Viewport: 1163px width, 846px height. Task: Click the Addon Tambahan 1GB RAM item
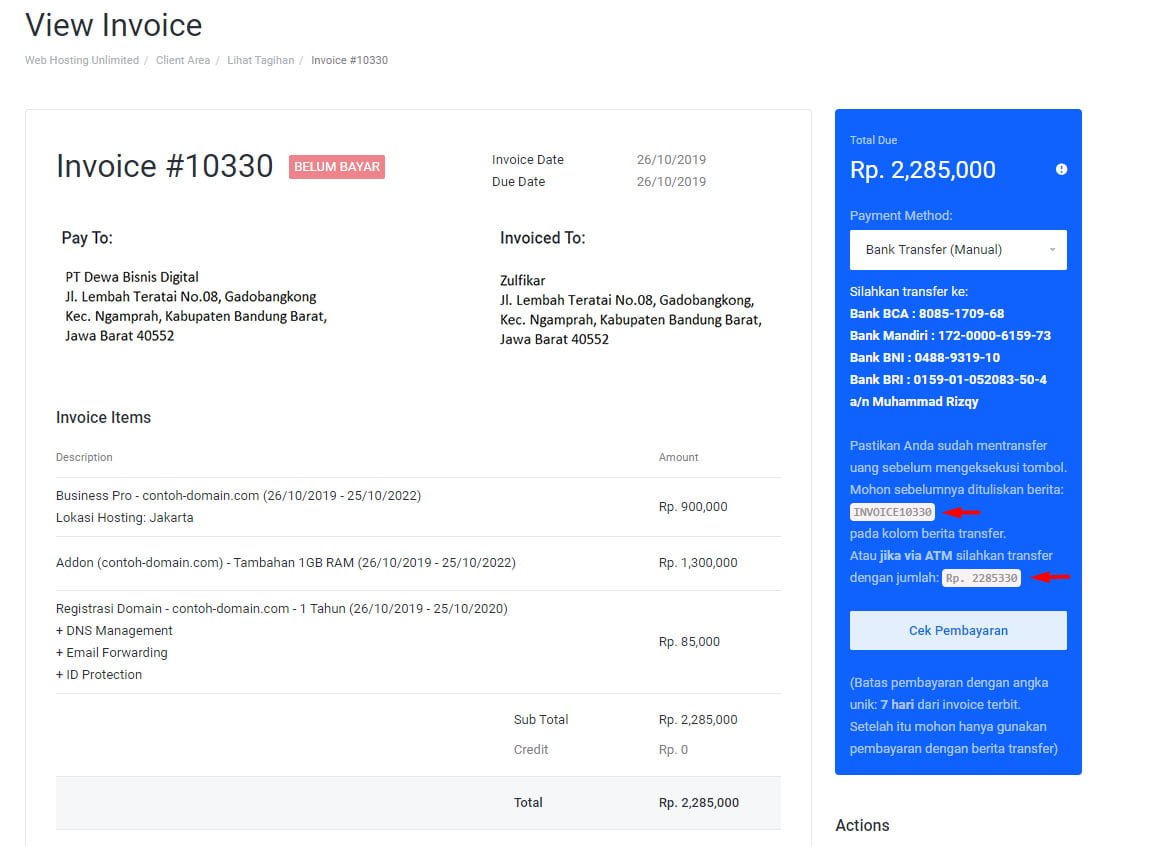pyautogui.click(x=285, y=563)
